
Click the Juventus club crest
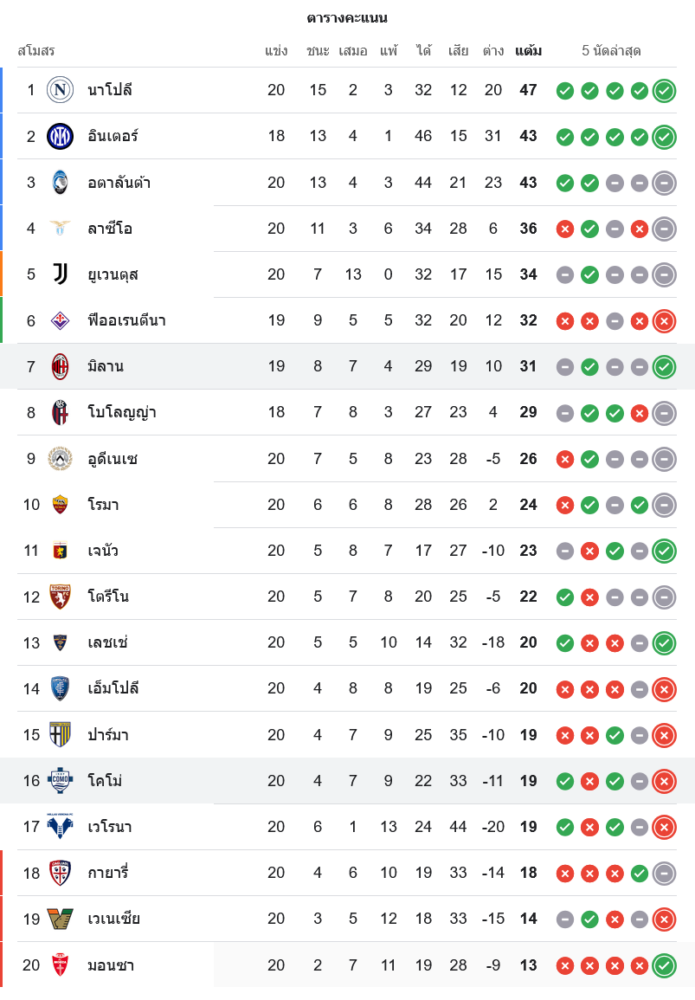[x=61, y=274]
